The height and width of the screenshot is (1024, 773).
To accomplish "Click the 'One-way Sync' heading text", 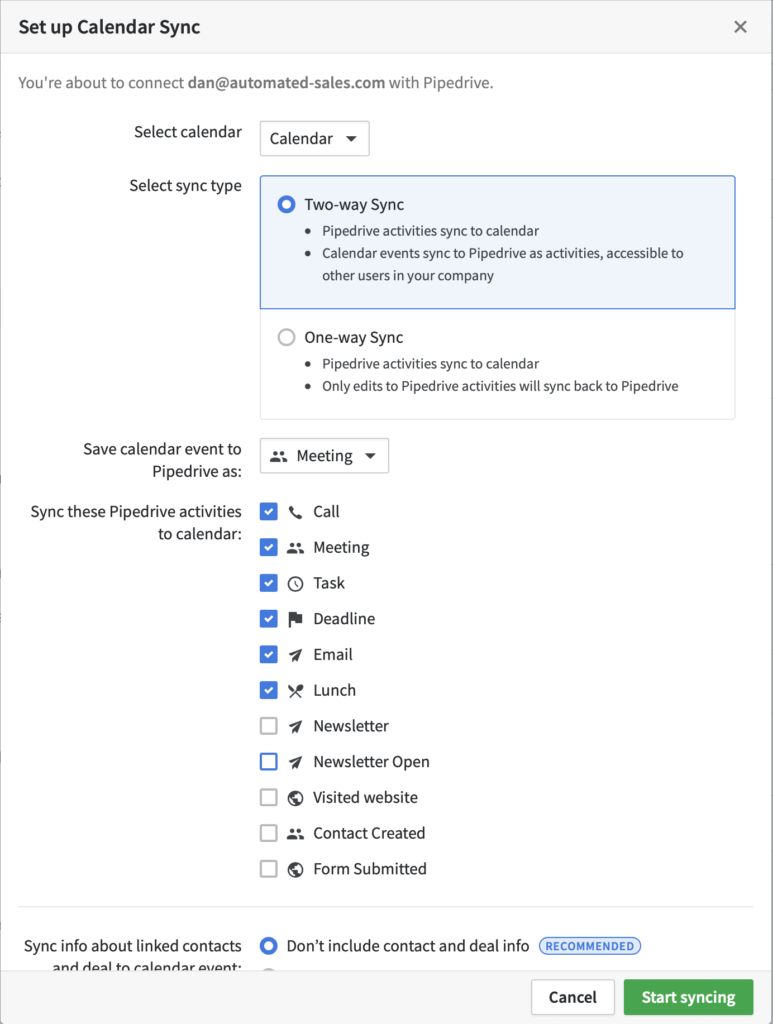I will coord(353,338).
